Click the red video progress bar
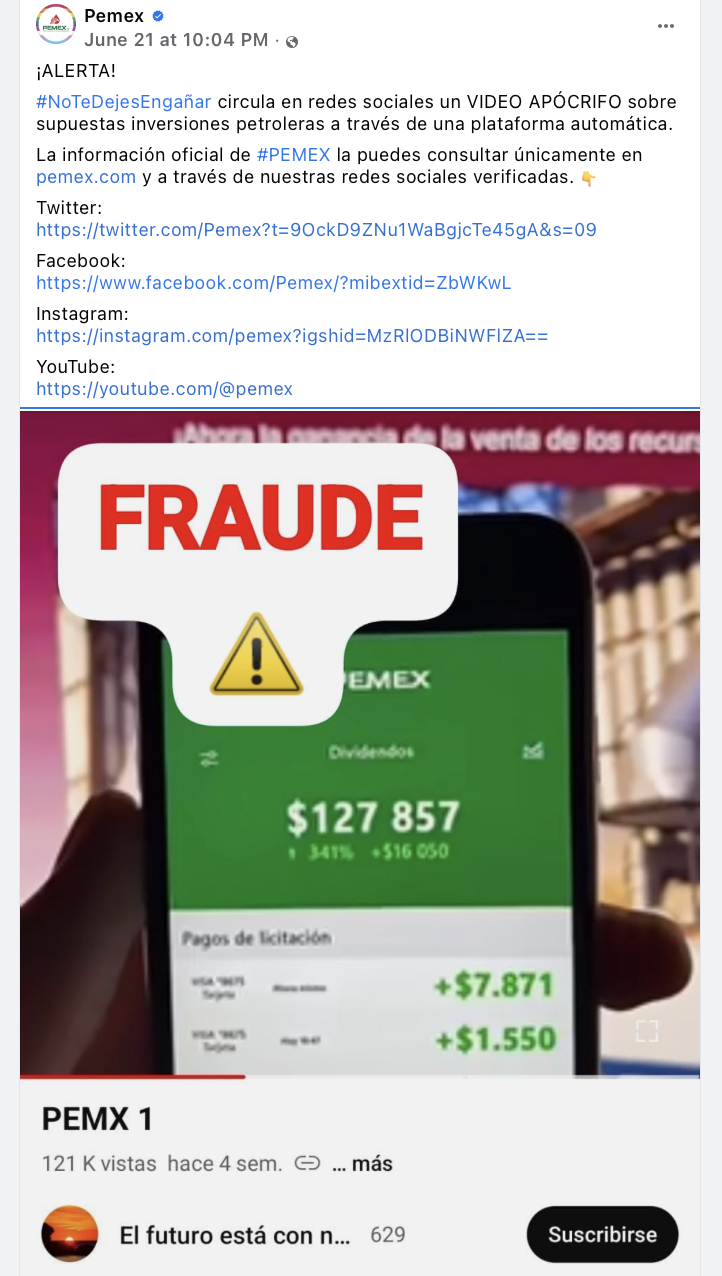Screen dimensions: 722x1276 click(x=132, y=1076)
